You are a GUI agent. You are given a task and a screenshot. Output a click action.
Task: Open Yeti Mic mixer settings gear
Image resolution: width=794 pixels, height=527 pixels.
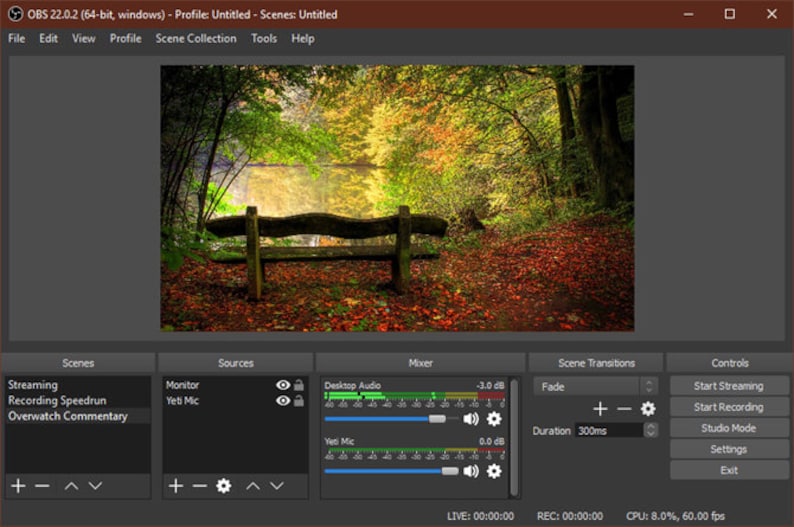pyautogui.click(x=494, y=471)
